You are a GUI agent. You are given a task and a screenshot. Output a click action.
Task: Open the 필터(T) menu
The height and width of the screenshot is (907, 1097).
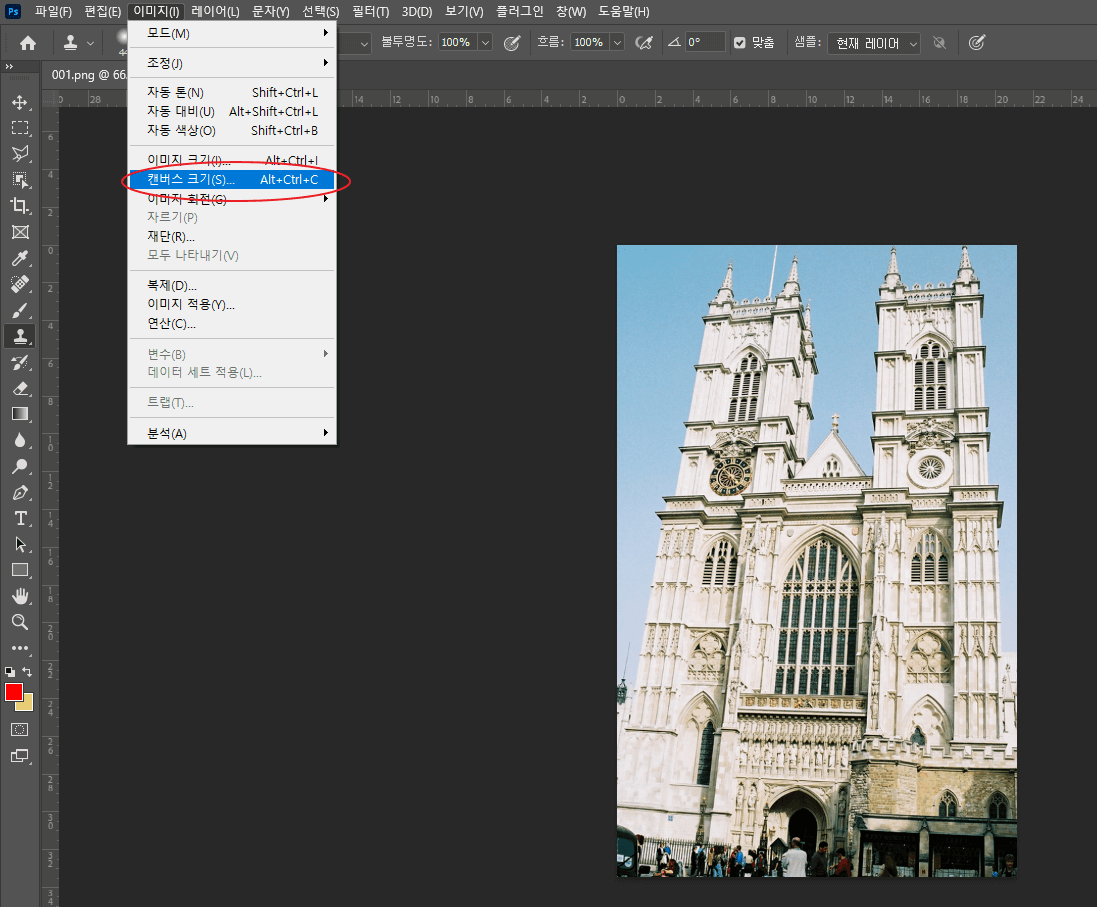pos(371,12)
